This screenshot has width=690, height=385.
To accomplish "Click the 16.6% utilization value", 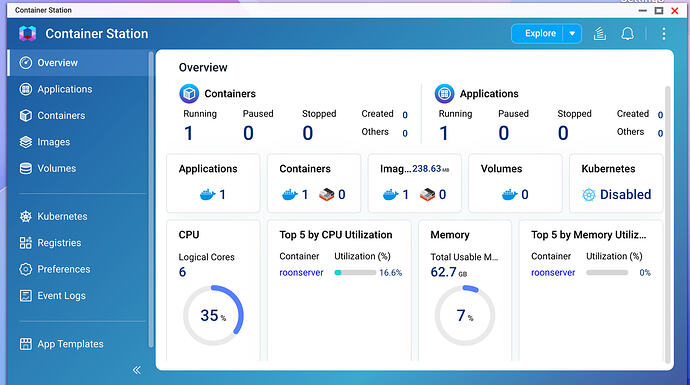I will coord(391,273).
